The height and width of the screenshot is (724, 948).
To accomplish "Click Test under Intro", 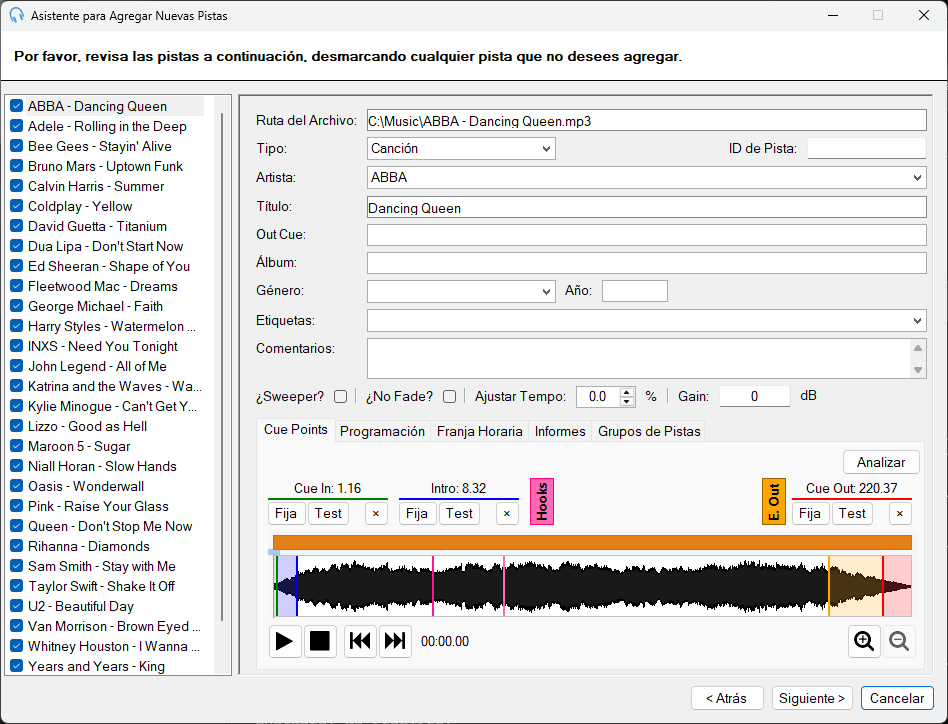I will click(x=459, y=514).
